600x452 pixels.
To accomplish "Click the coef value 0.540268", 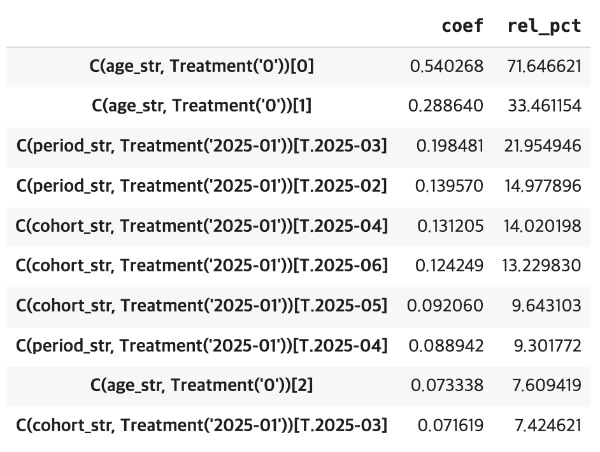I will 446,66.
